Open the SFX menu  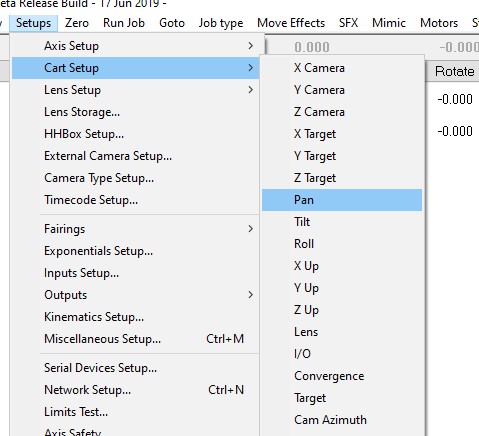click(349, 23)
